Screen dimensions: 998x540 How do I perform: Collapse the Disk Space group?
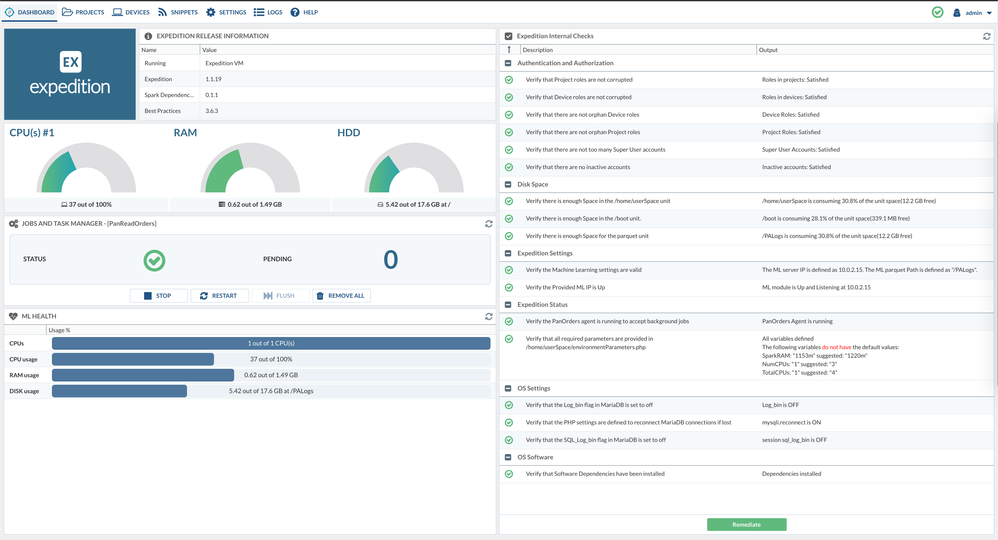(x=509, y=184)
